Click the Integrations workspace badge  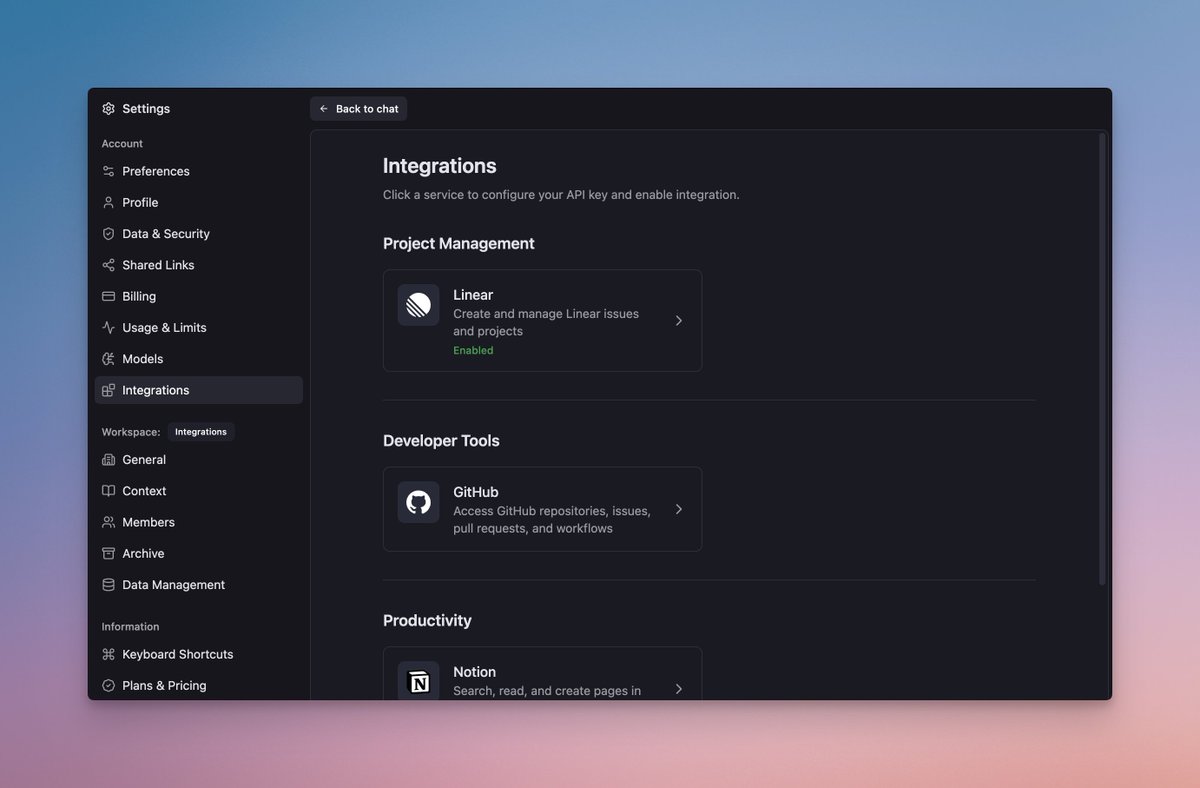(201, 432)
